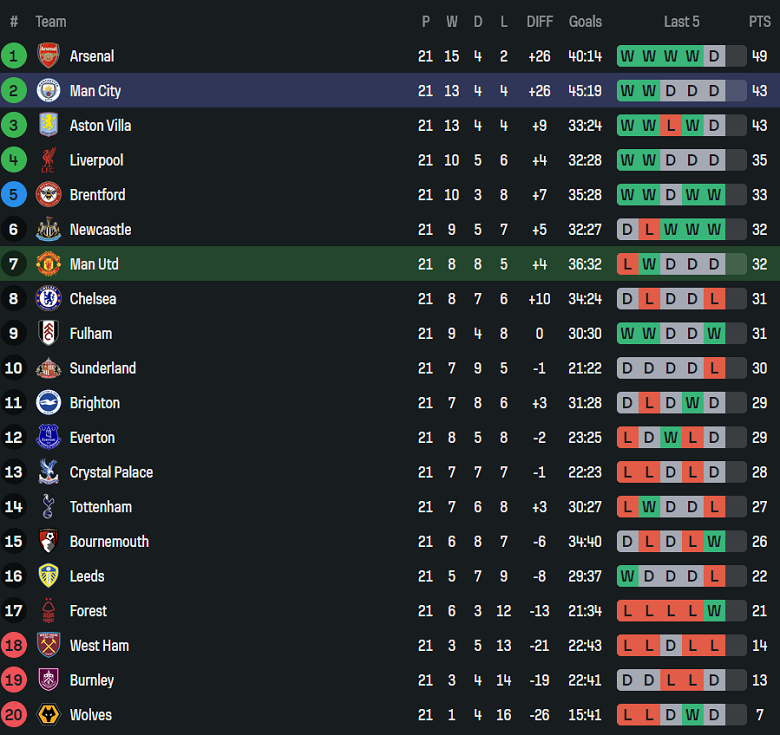The height and width of the screenshot is (735, 780).
Task: Open the Sunderland team page
Action: point(102,368)
